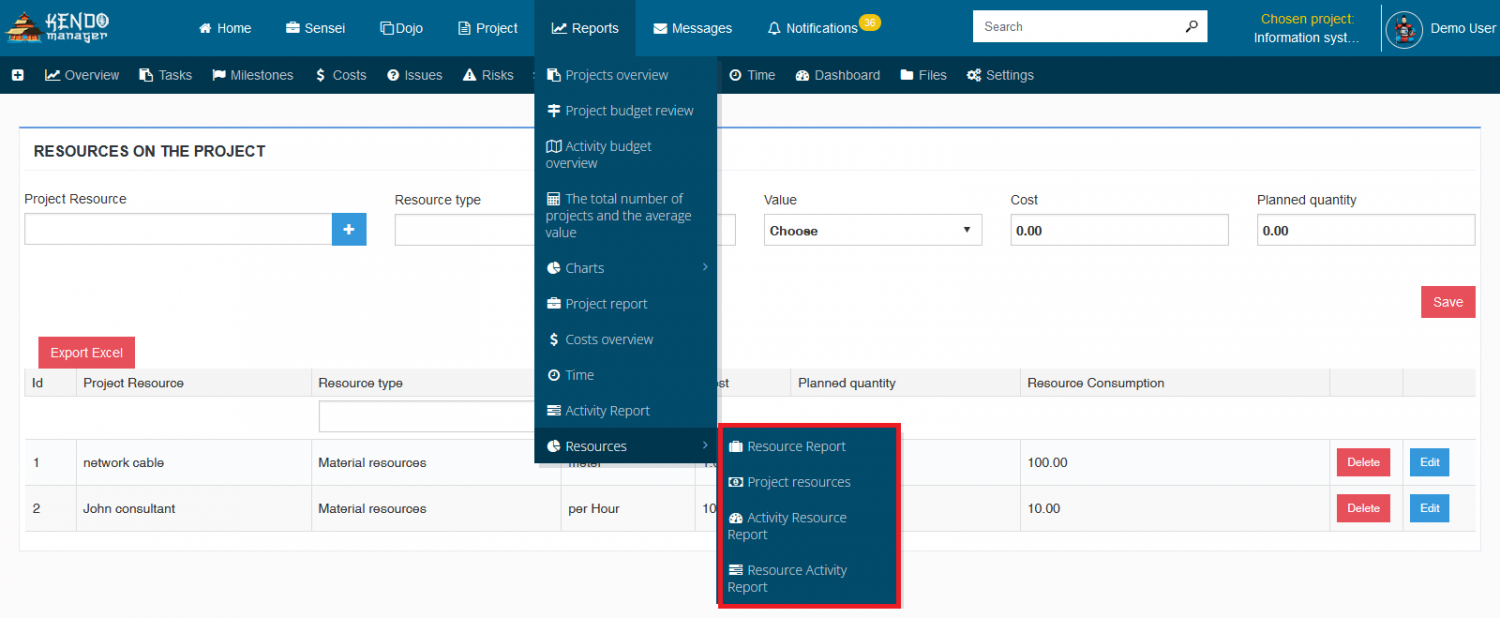Open project Settings gears item

(1000, 75)
